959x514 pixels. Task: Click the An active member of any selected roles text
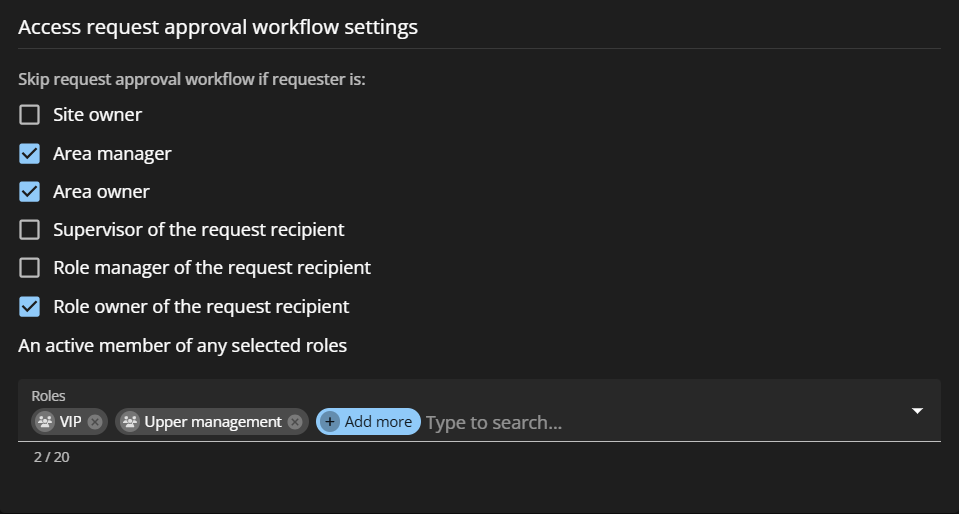[182, 346]
